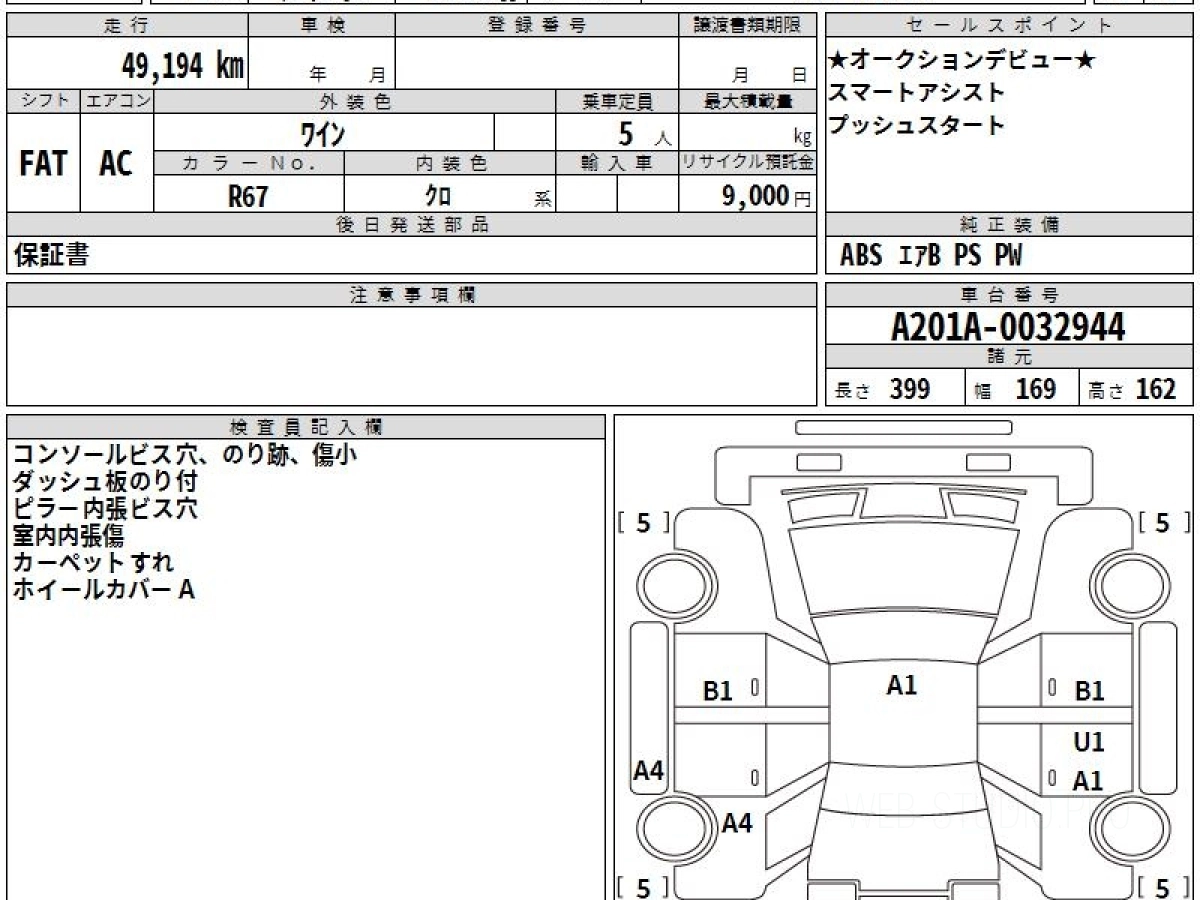Select the プッシュスタート sales point
1200x900 pixels.
click(916, 125)
